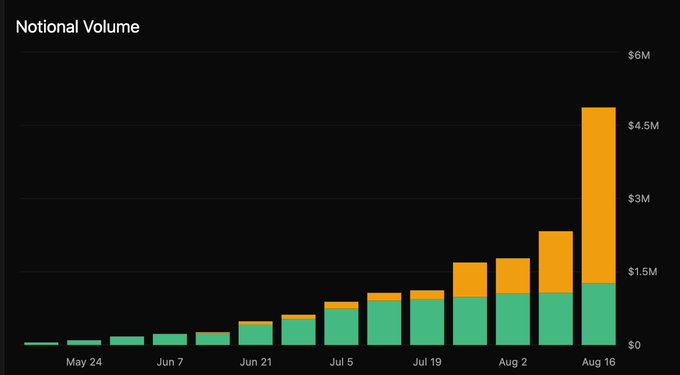680x375 pixels.
Task: Click the orange segment of the Aug 16 bar
Action: click(598, 196)
